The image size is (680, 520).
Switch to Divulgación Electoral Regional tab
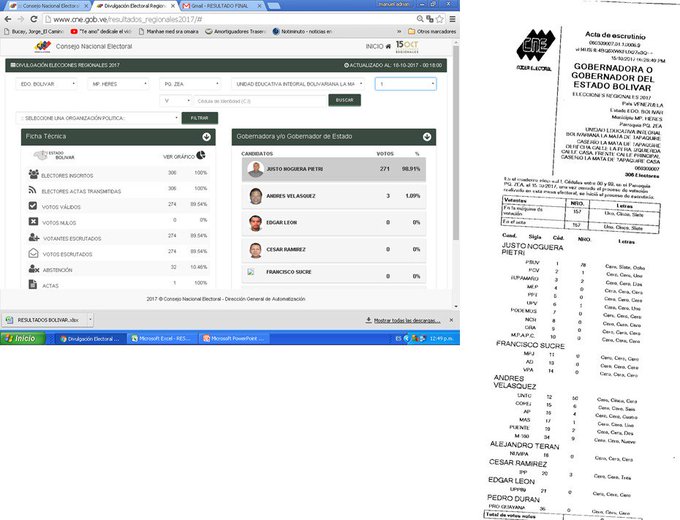click(x=135, y=6)
